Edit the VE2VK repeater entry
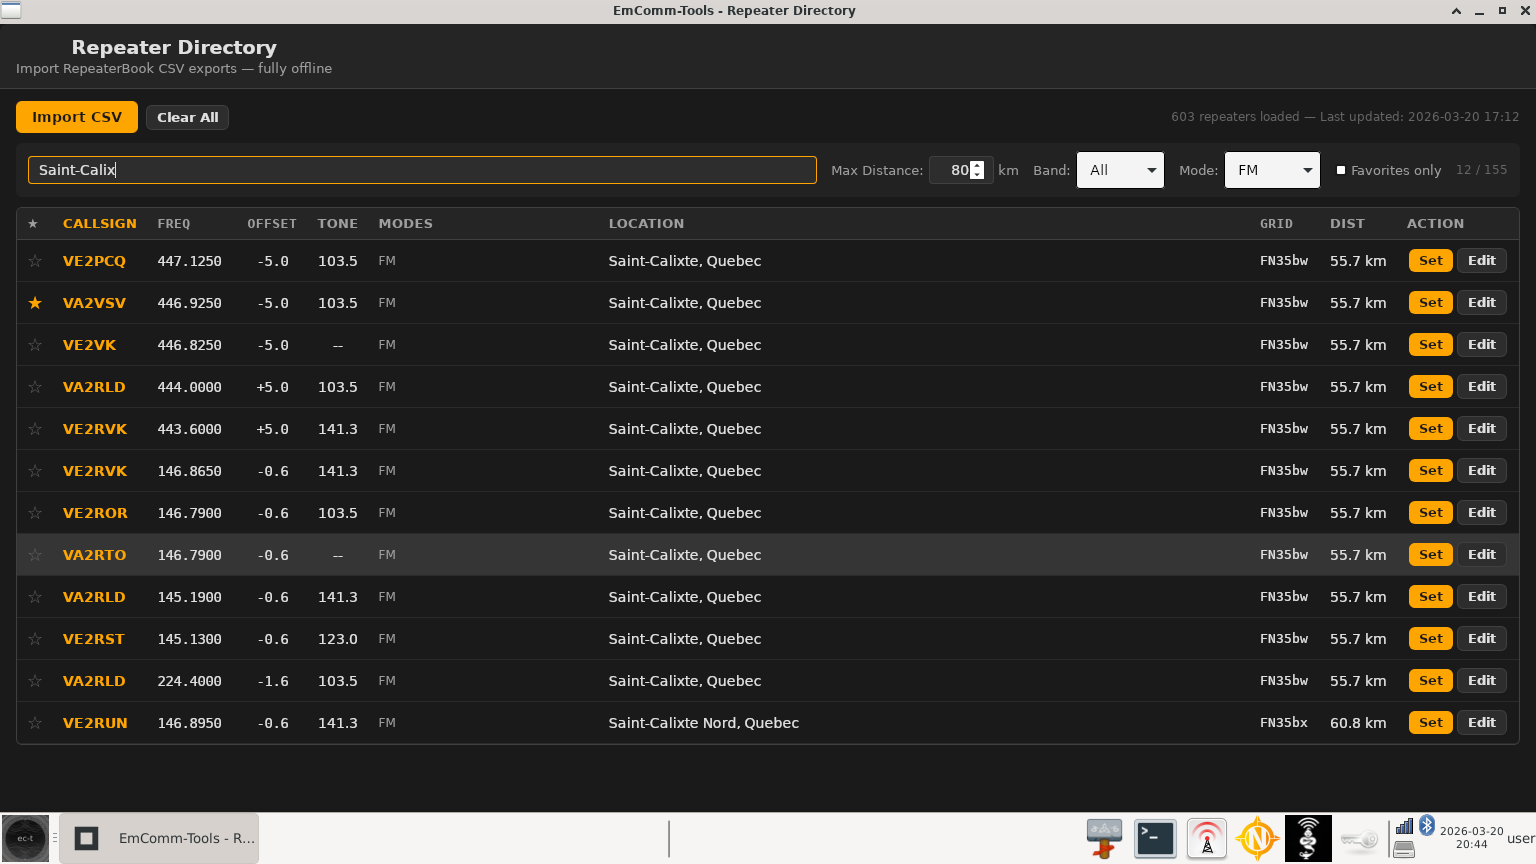This screenshot has height=864, width=1536. click(1482, 345)
